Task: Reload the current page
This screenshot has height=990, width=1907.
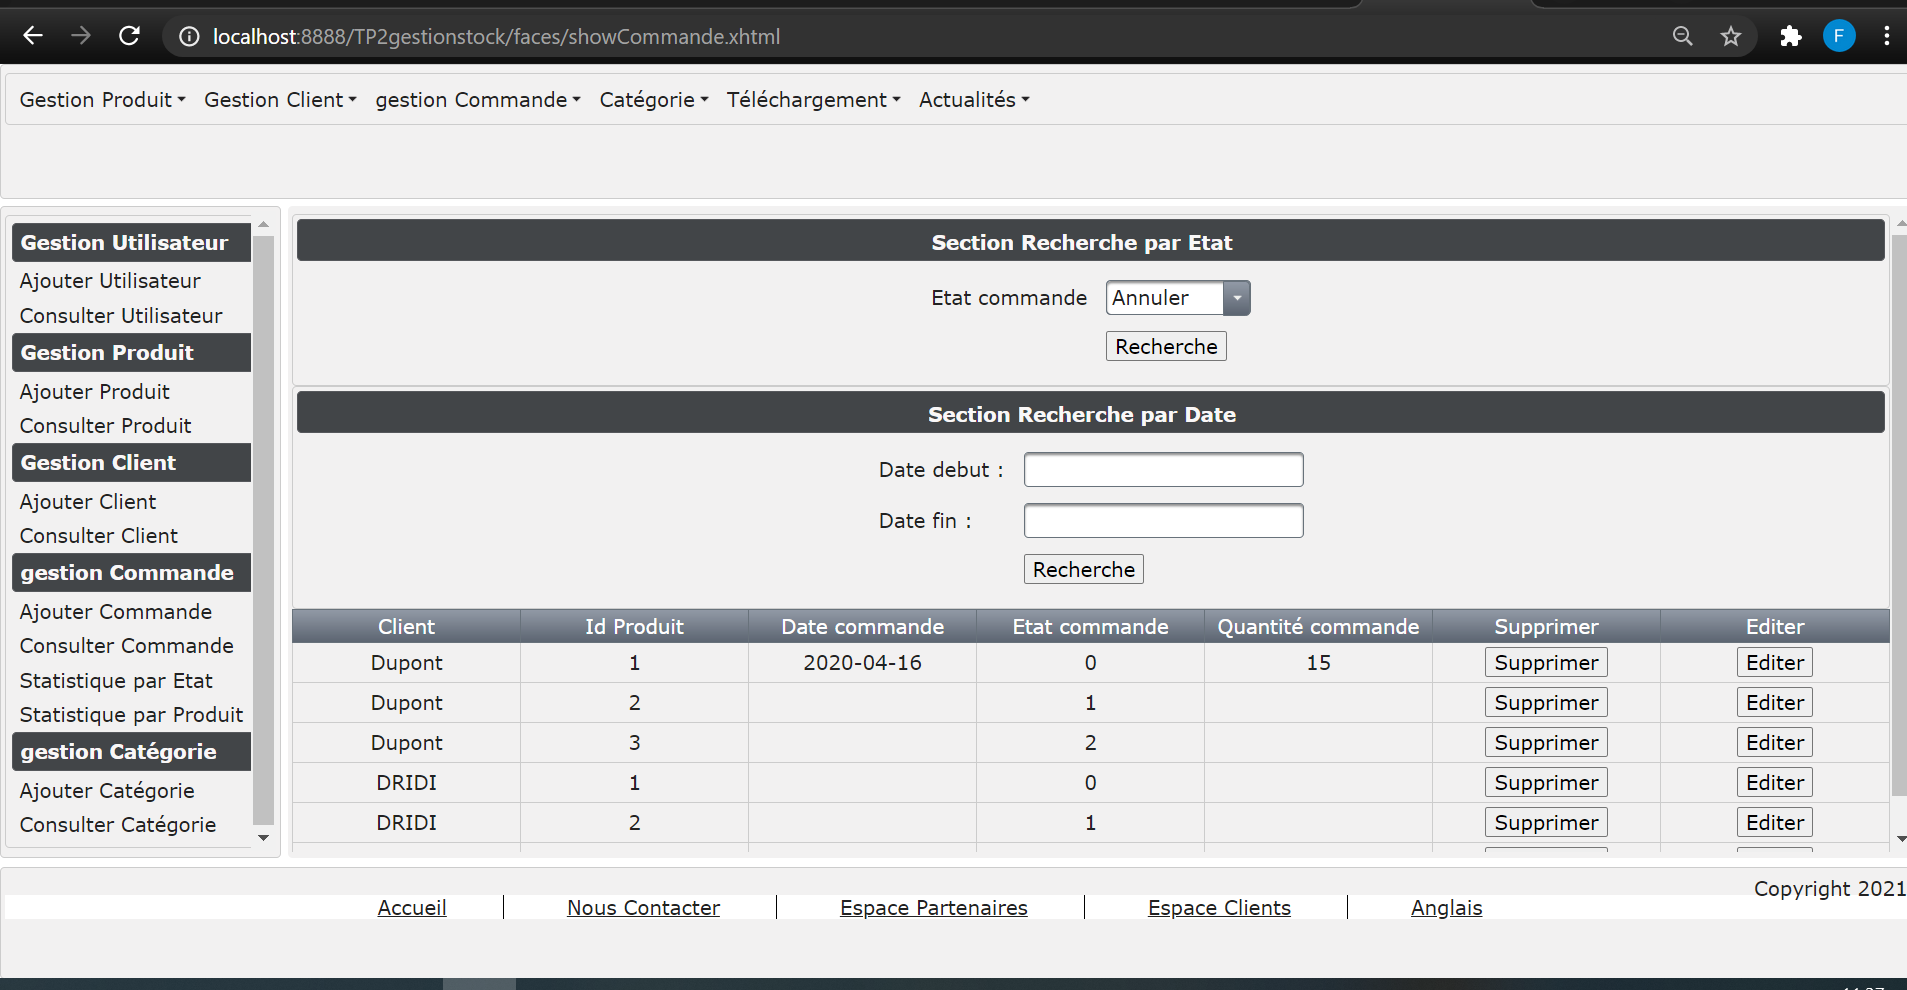Action: (x=129, y=36)
